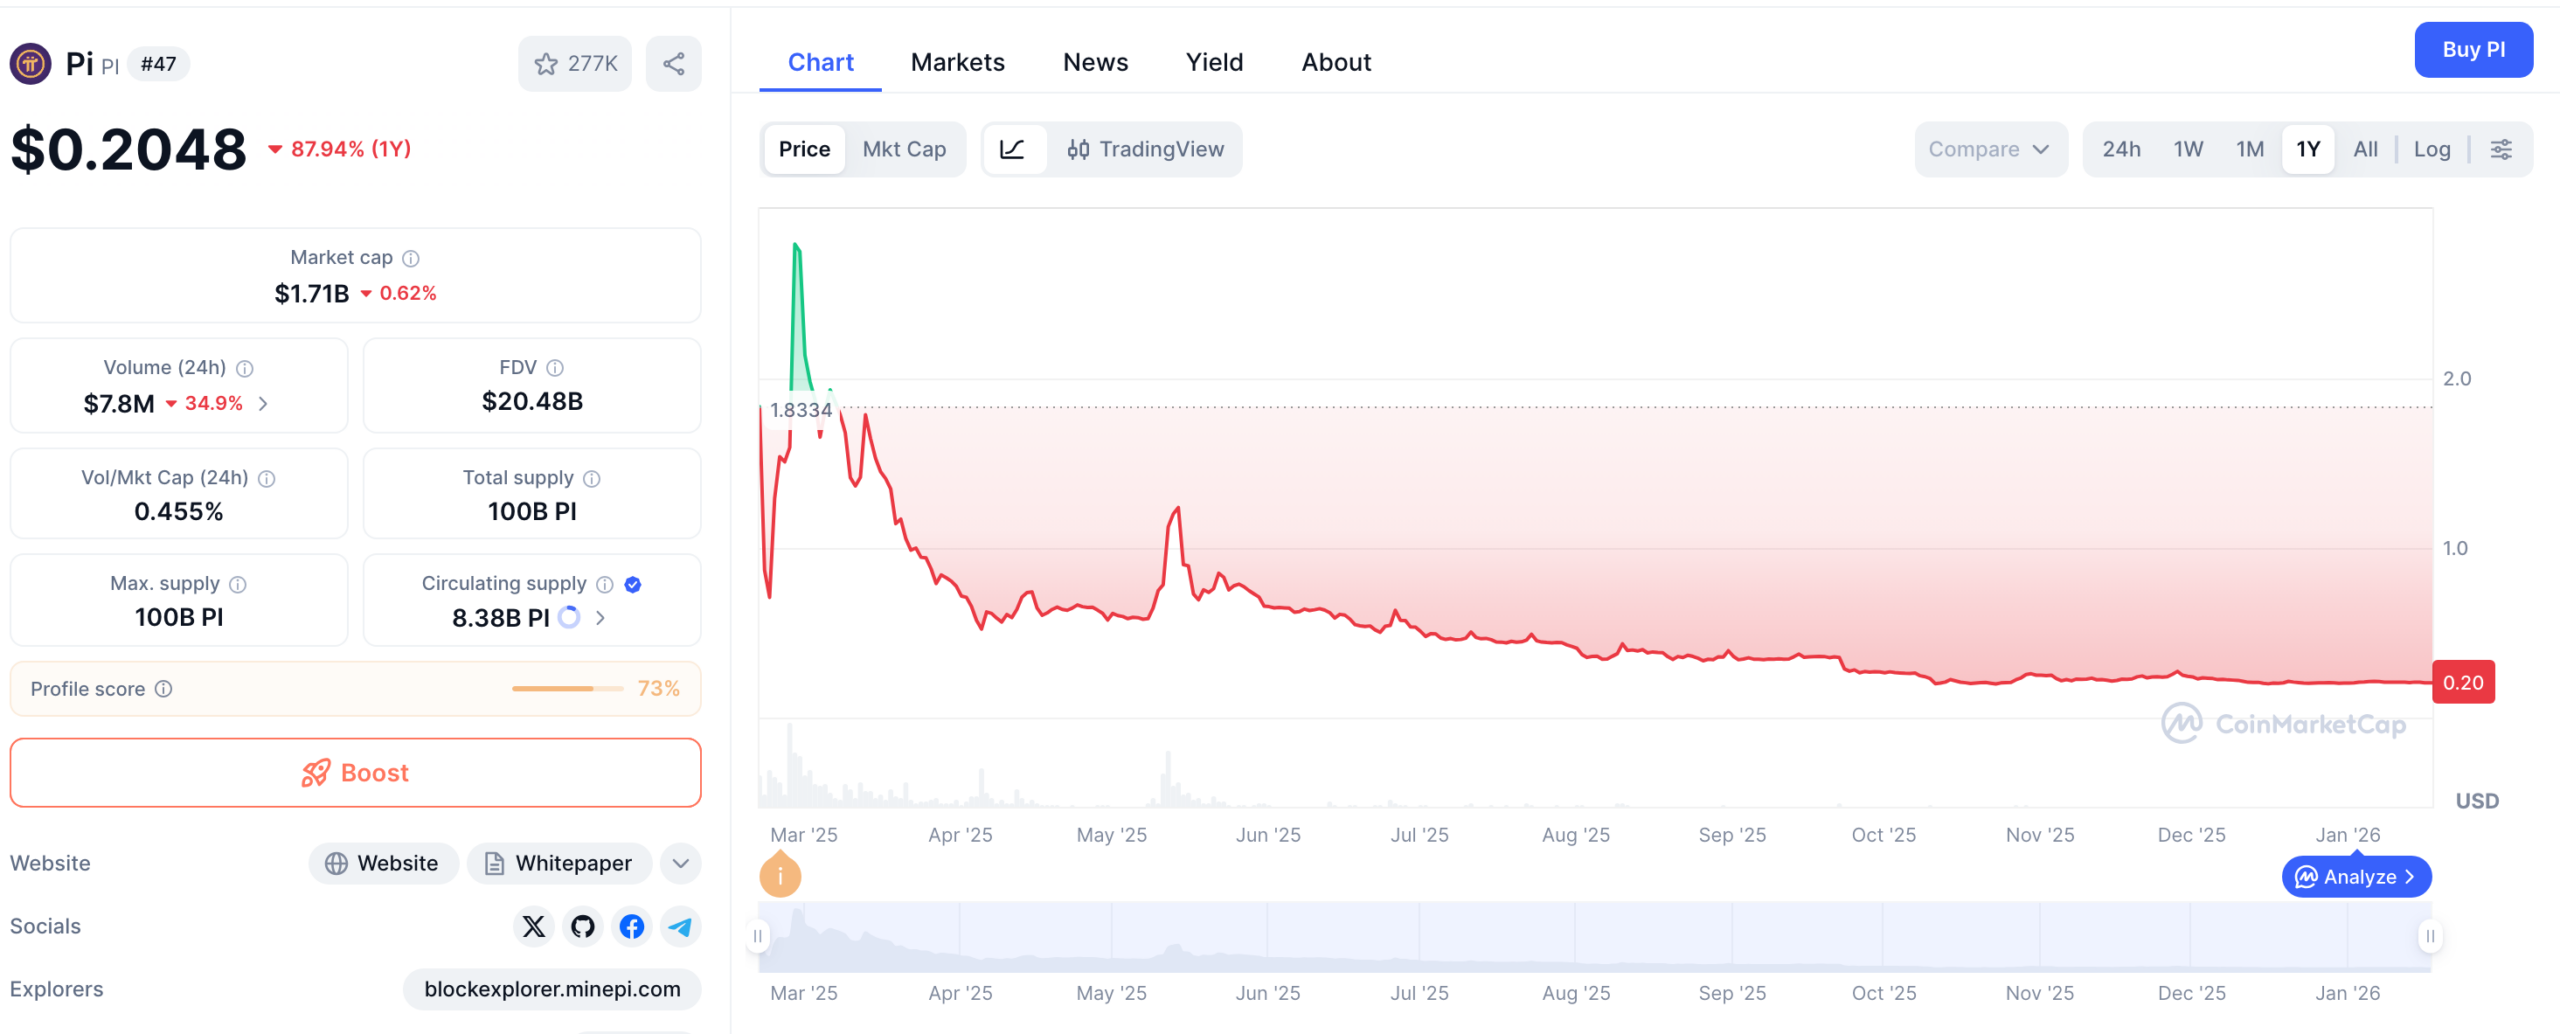Show the Market cap info tooltip
This screenshot has width=2560, height=1034.
(x=411, y=258)
